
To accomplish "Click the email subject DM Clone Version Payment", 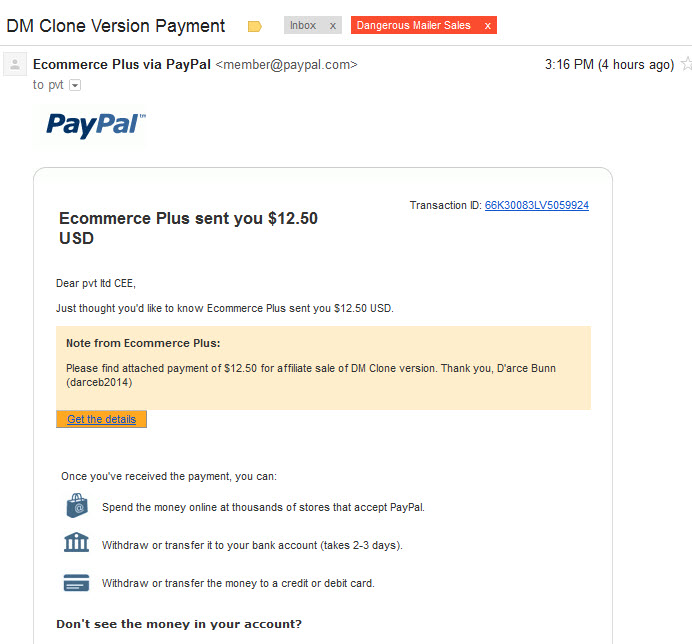I will 116,26.
